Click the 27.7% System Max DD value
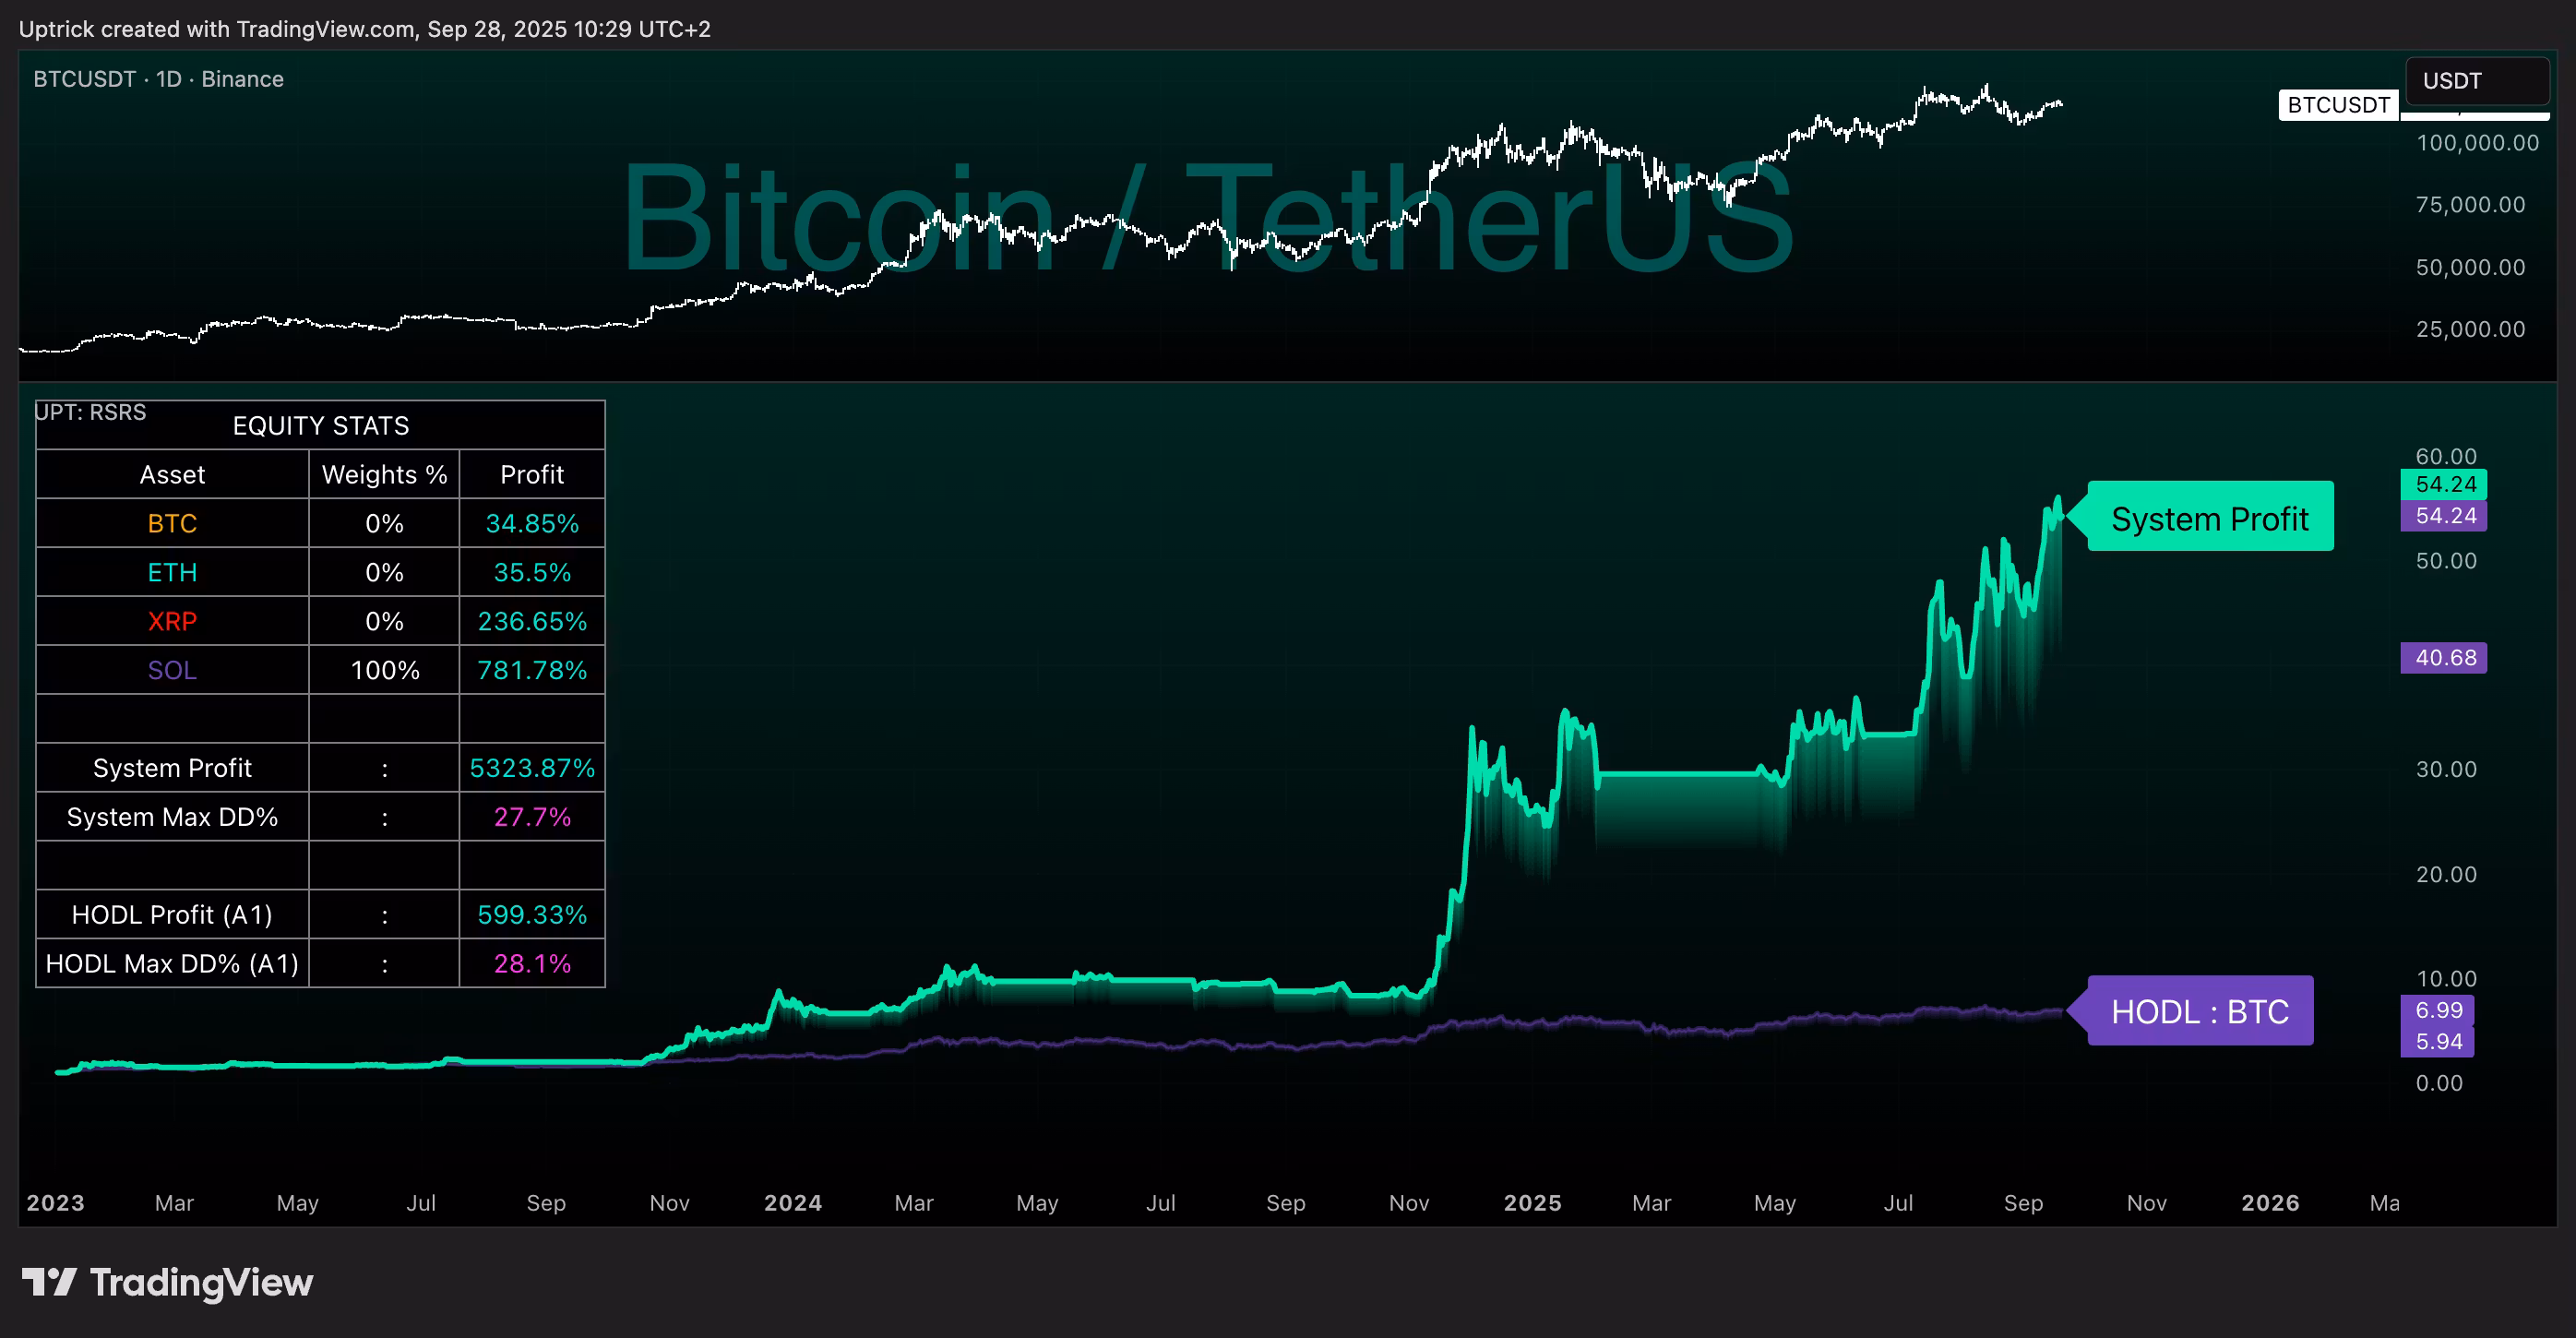 pos(532,817)
